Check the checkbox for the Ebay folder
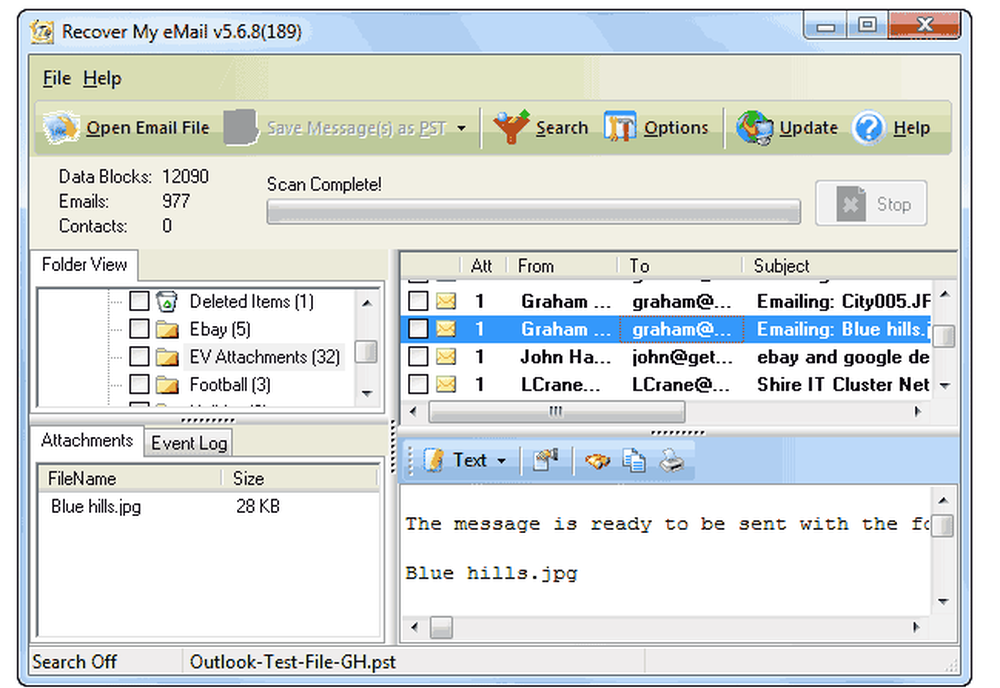The height and width of the screenshot is (688, 1000). pos(140,329)
